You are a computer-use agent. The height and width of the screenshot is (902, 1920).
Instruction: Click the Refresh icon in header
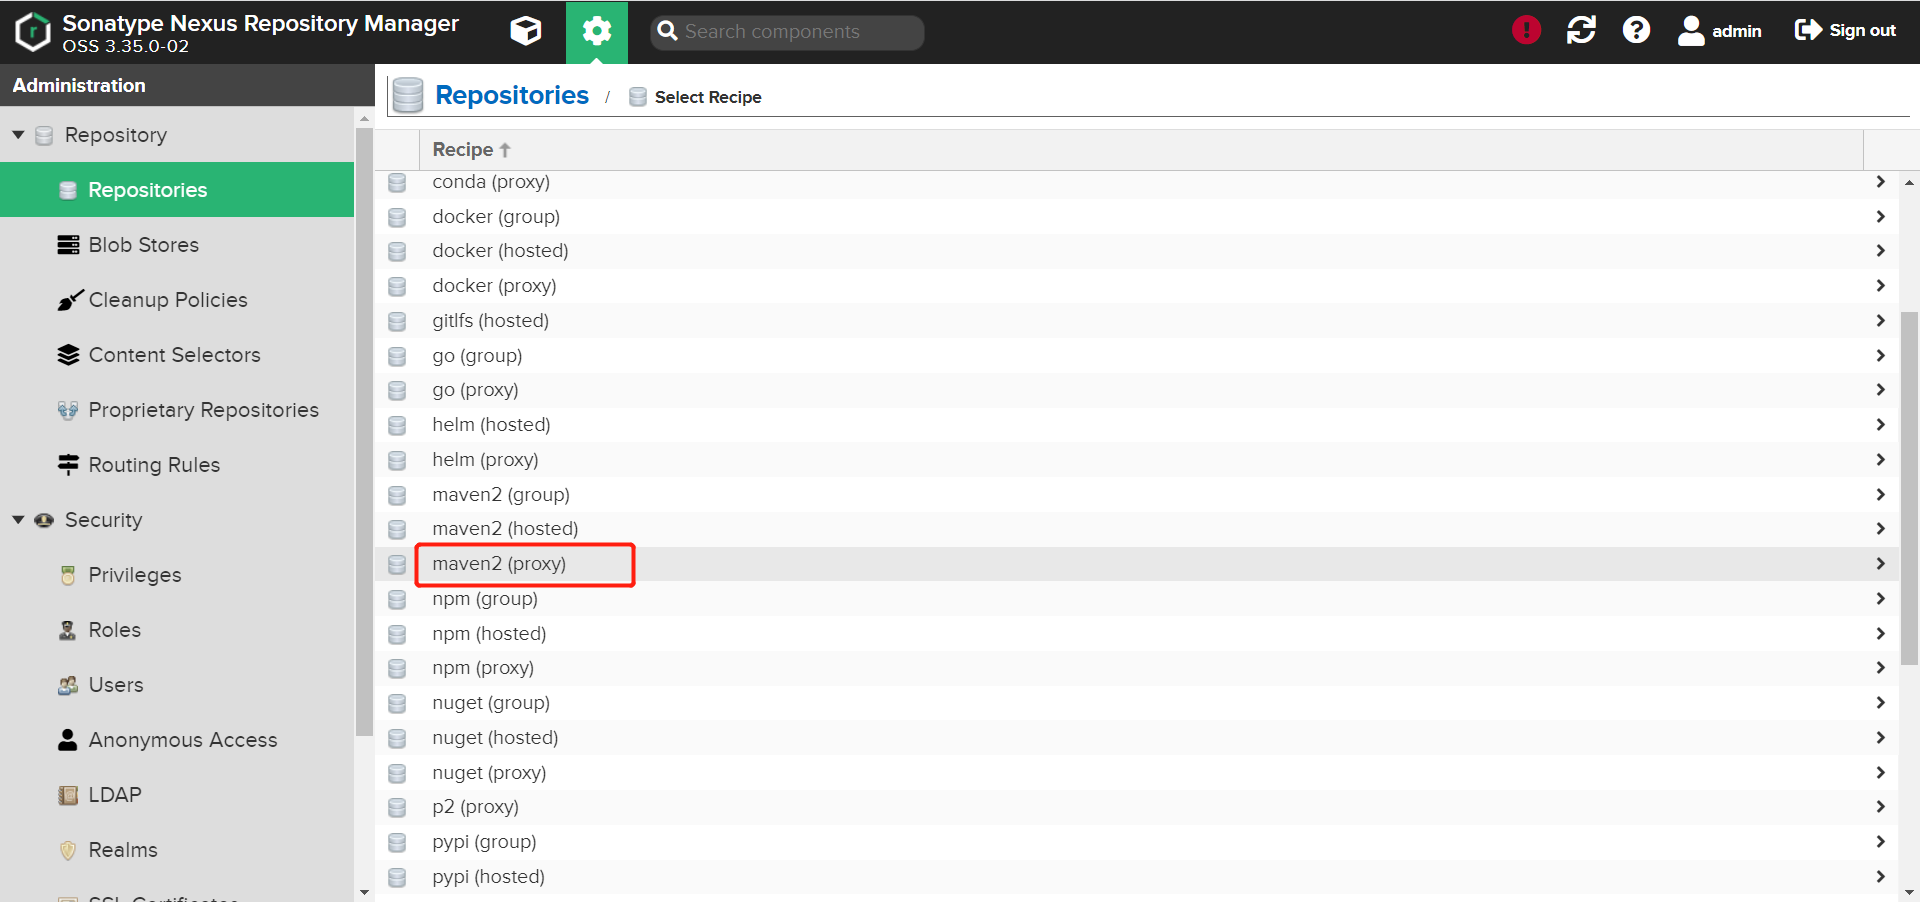[1581, 30]
